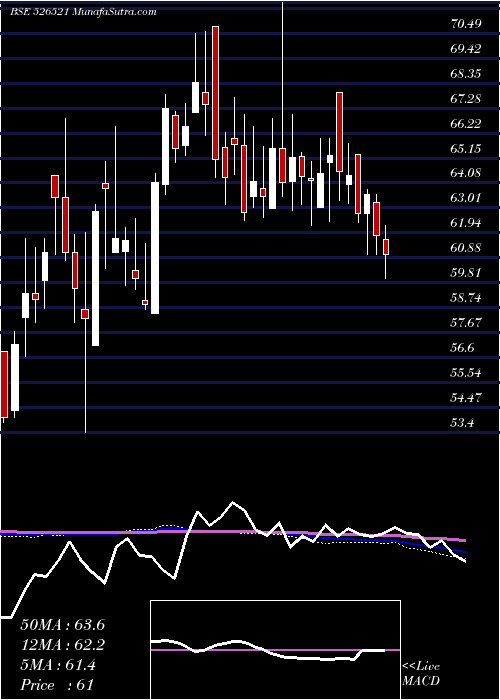The width and height of the screenshot is (500, 700).
Task: Click the 68.35 price axis label
Action: point(466,74)
